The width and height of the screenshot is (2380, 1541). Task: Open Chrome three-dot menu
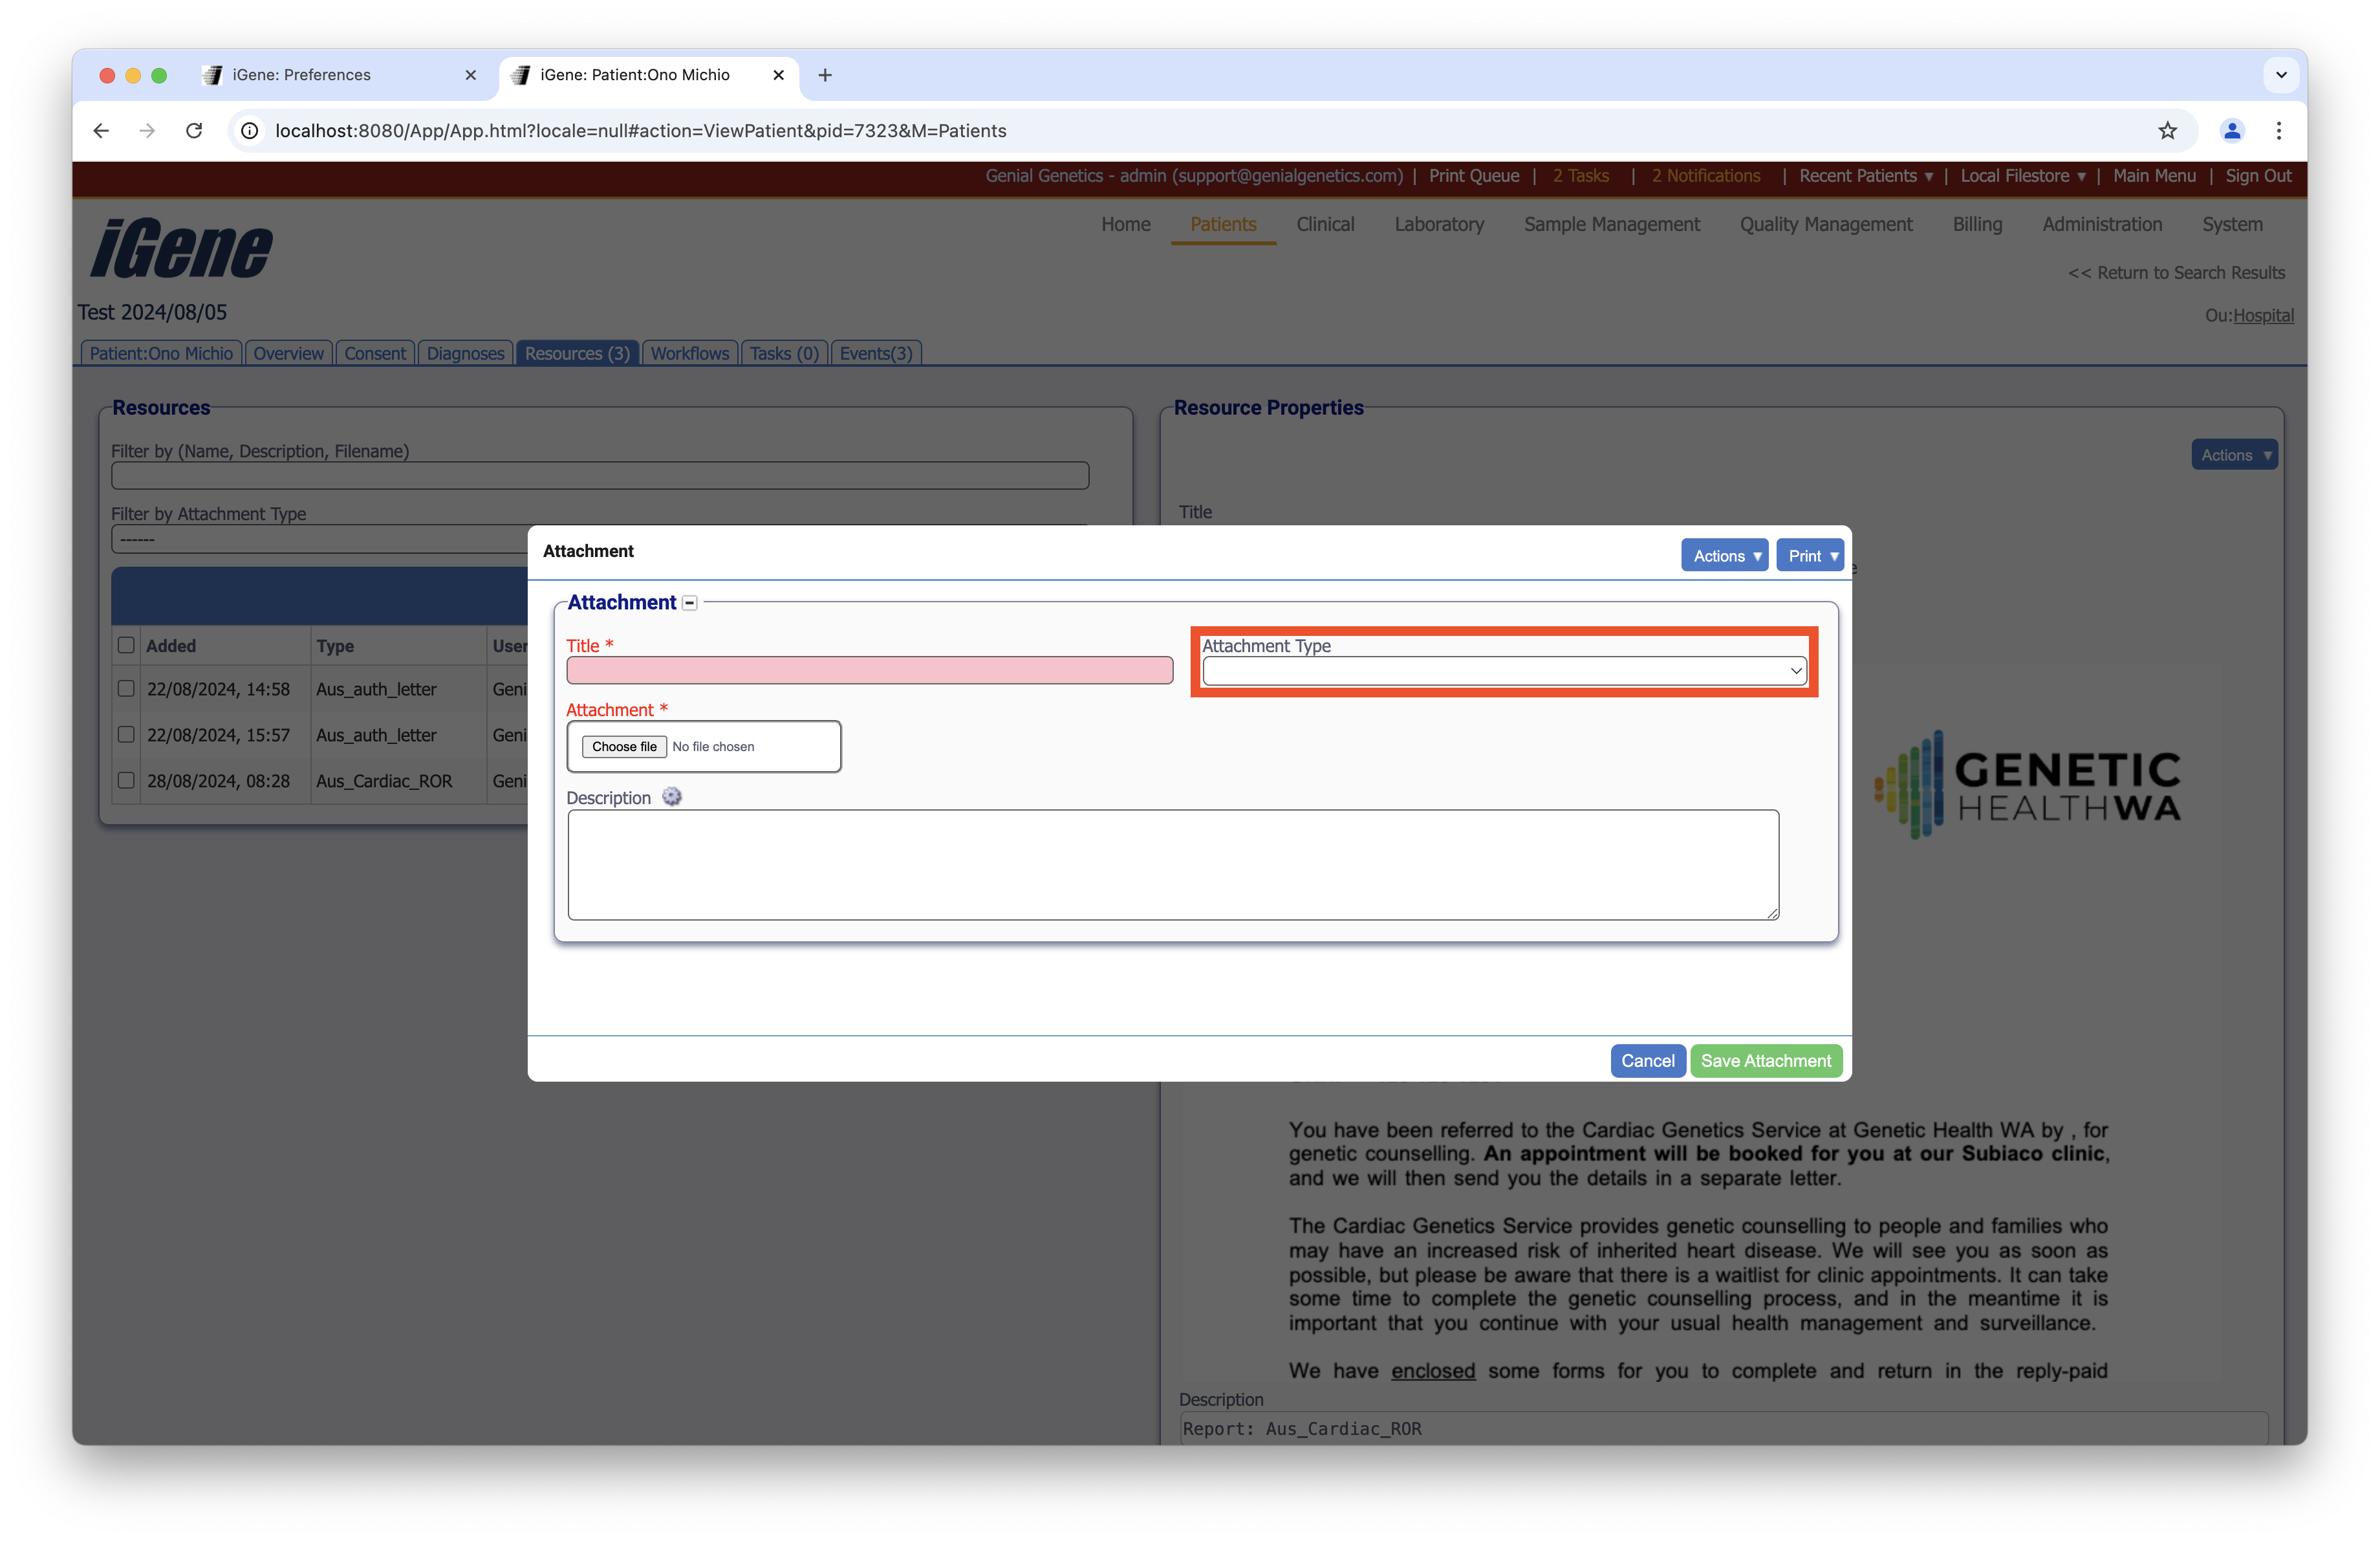pos(2279,131)
